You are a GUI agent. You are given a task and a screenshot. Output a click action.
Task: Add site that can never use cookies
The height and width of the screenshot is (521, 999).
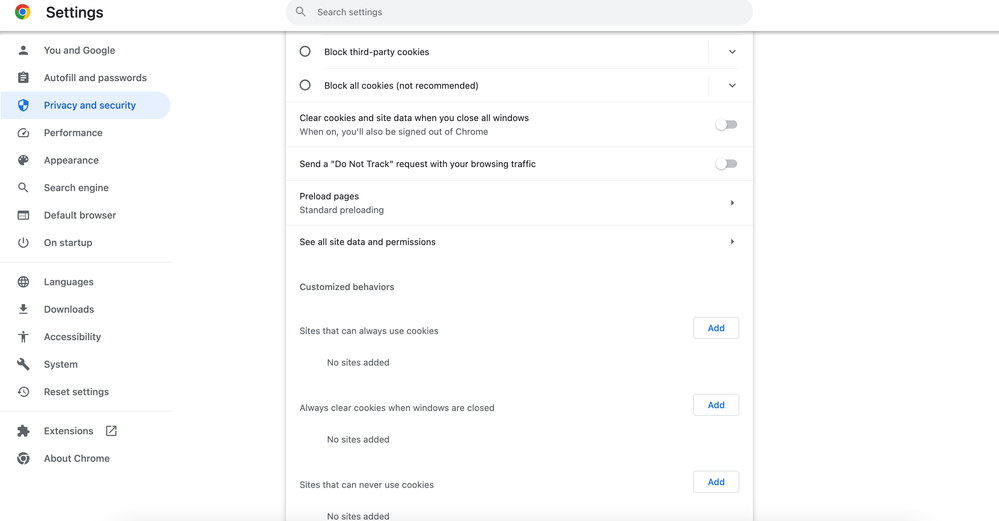[716, 482]
